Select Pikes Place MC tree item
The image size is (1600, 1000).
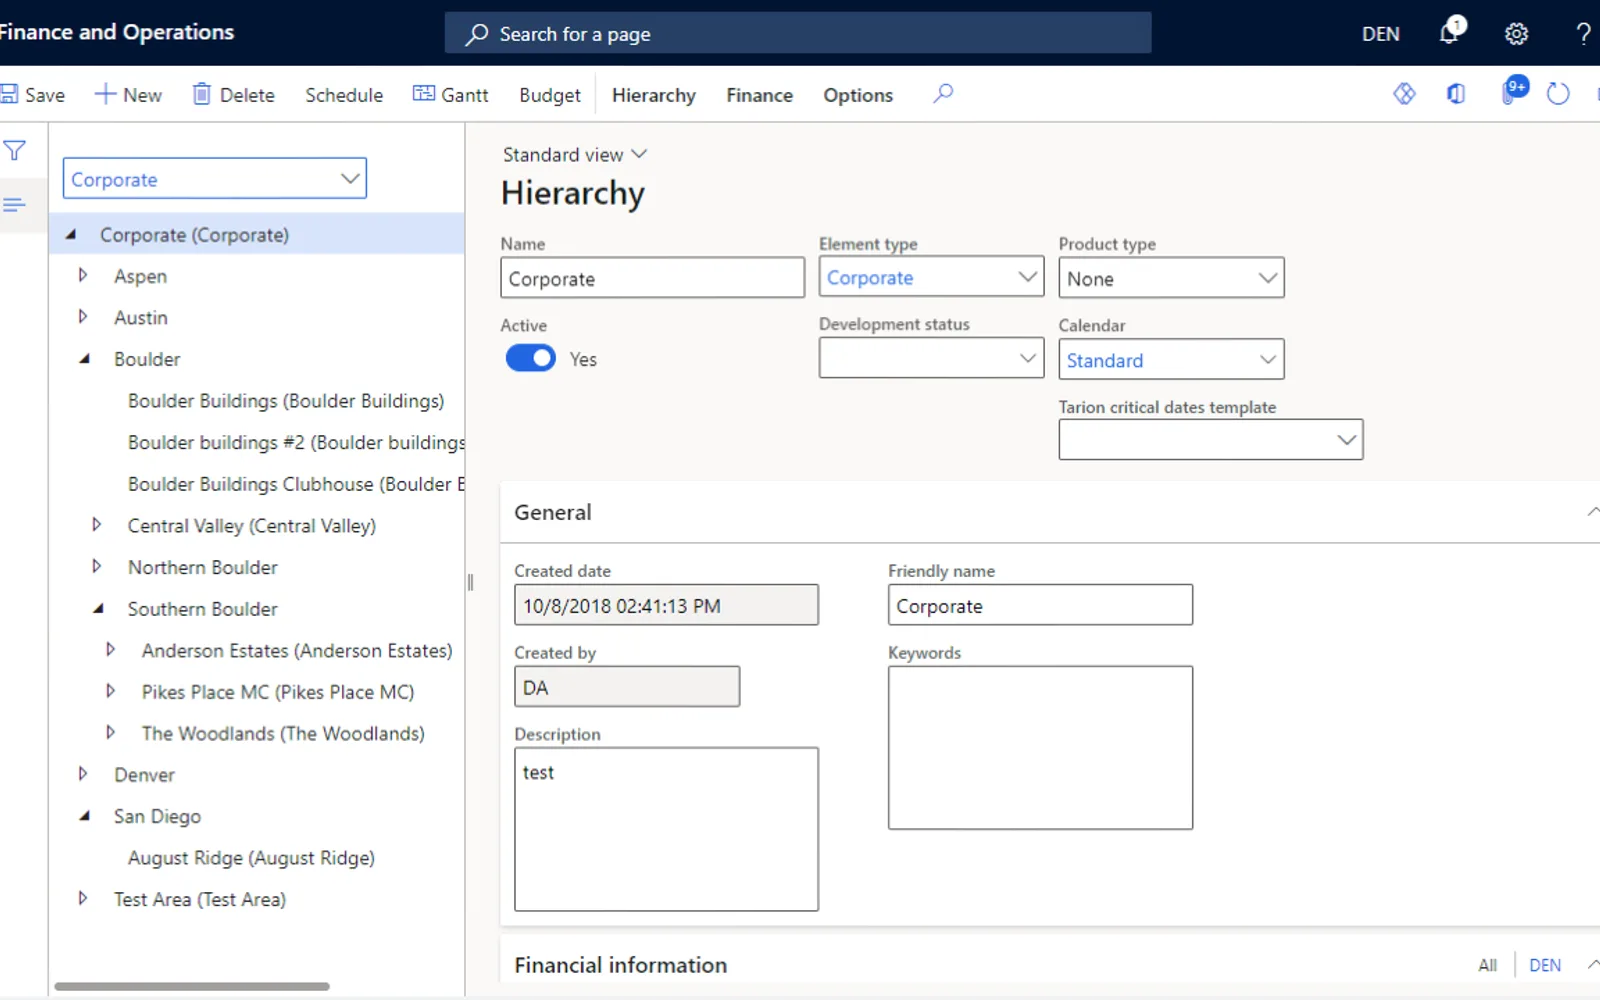click(278, 692)
